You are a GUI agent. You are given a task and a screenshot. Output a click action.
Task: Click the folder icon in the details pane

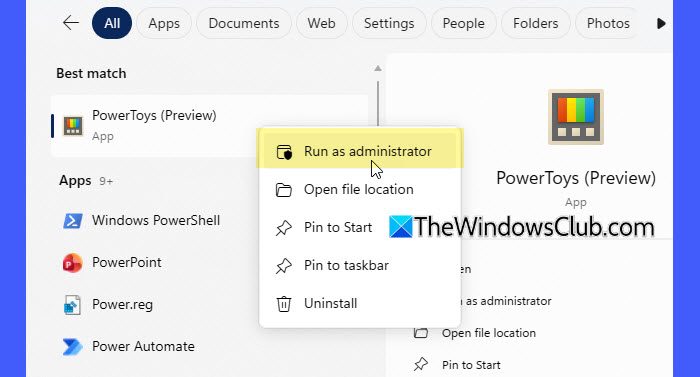[421, 333]
